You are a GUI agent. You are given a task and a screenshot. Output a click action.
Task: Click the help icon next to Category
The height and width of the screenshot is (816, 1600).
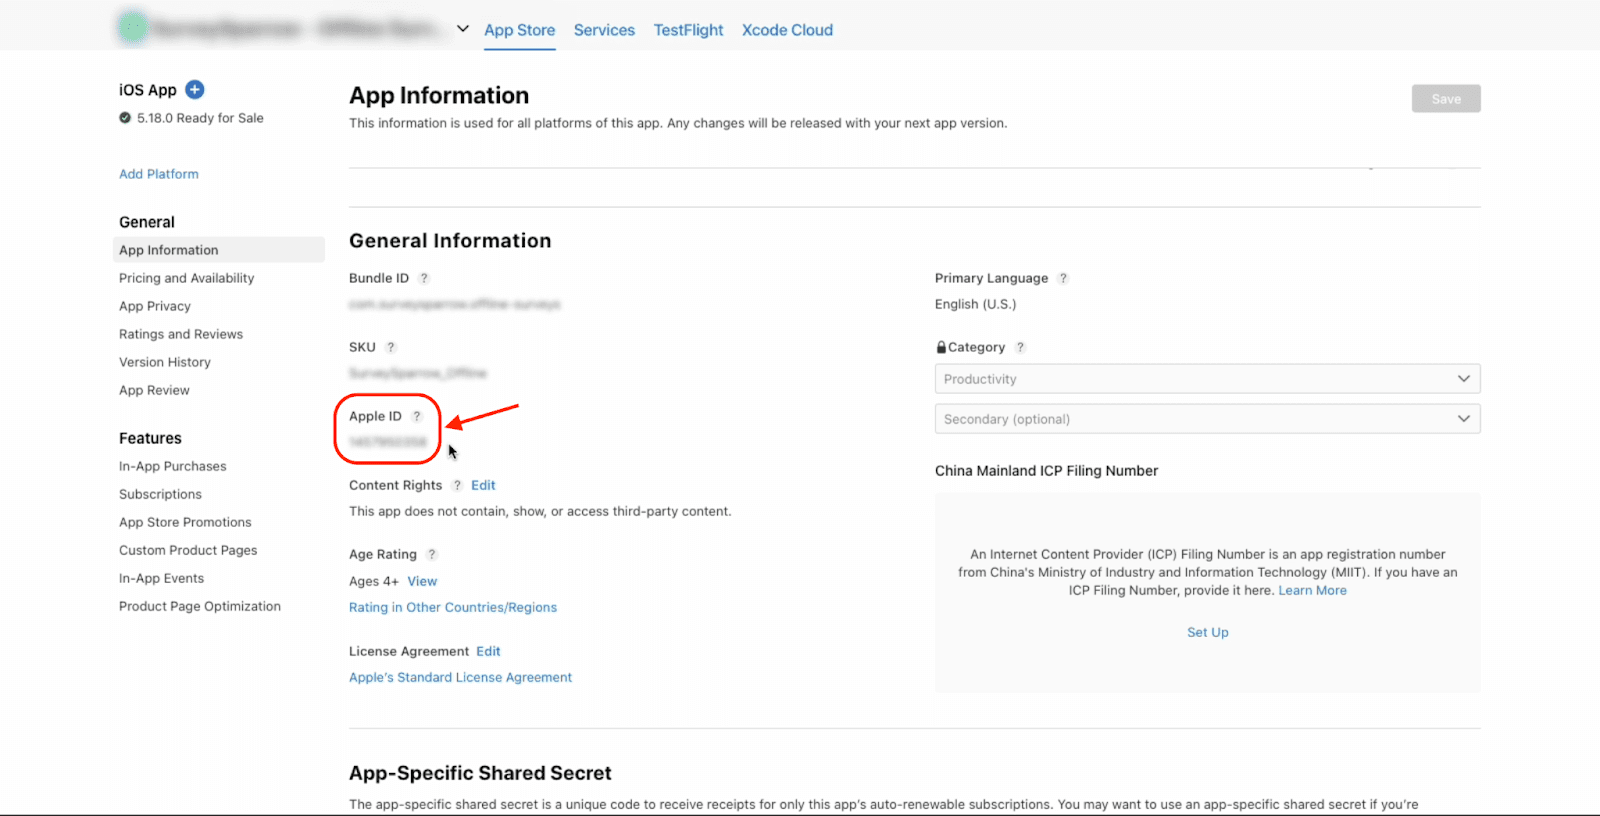(1020, 347)
